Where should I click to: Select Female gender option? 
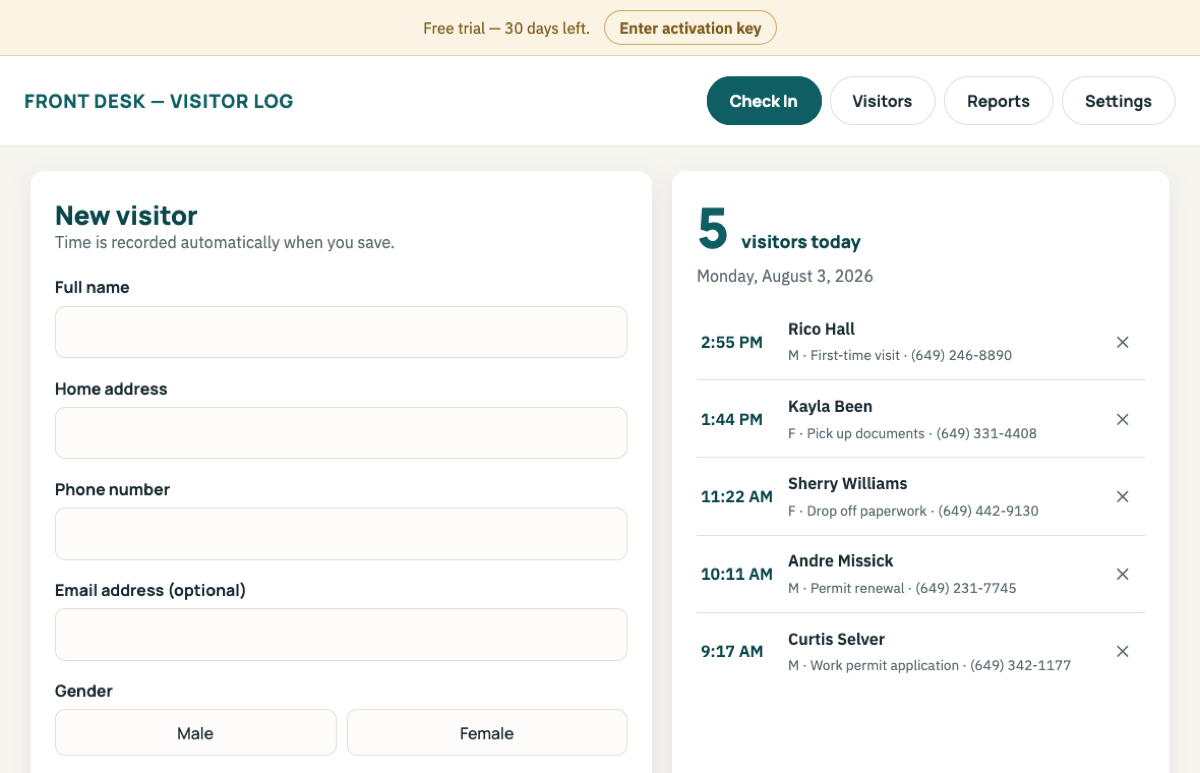pos(487,733)
